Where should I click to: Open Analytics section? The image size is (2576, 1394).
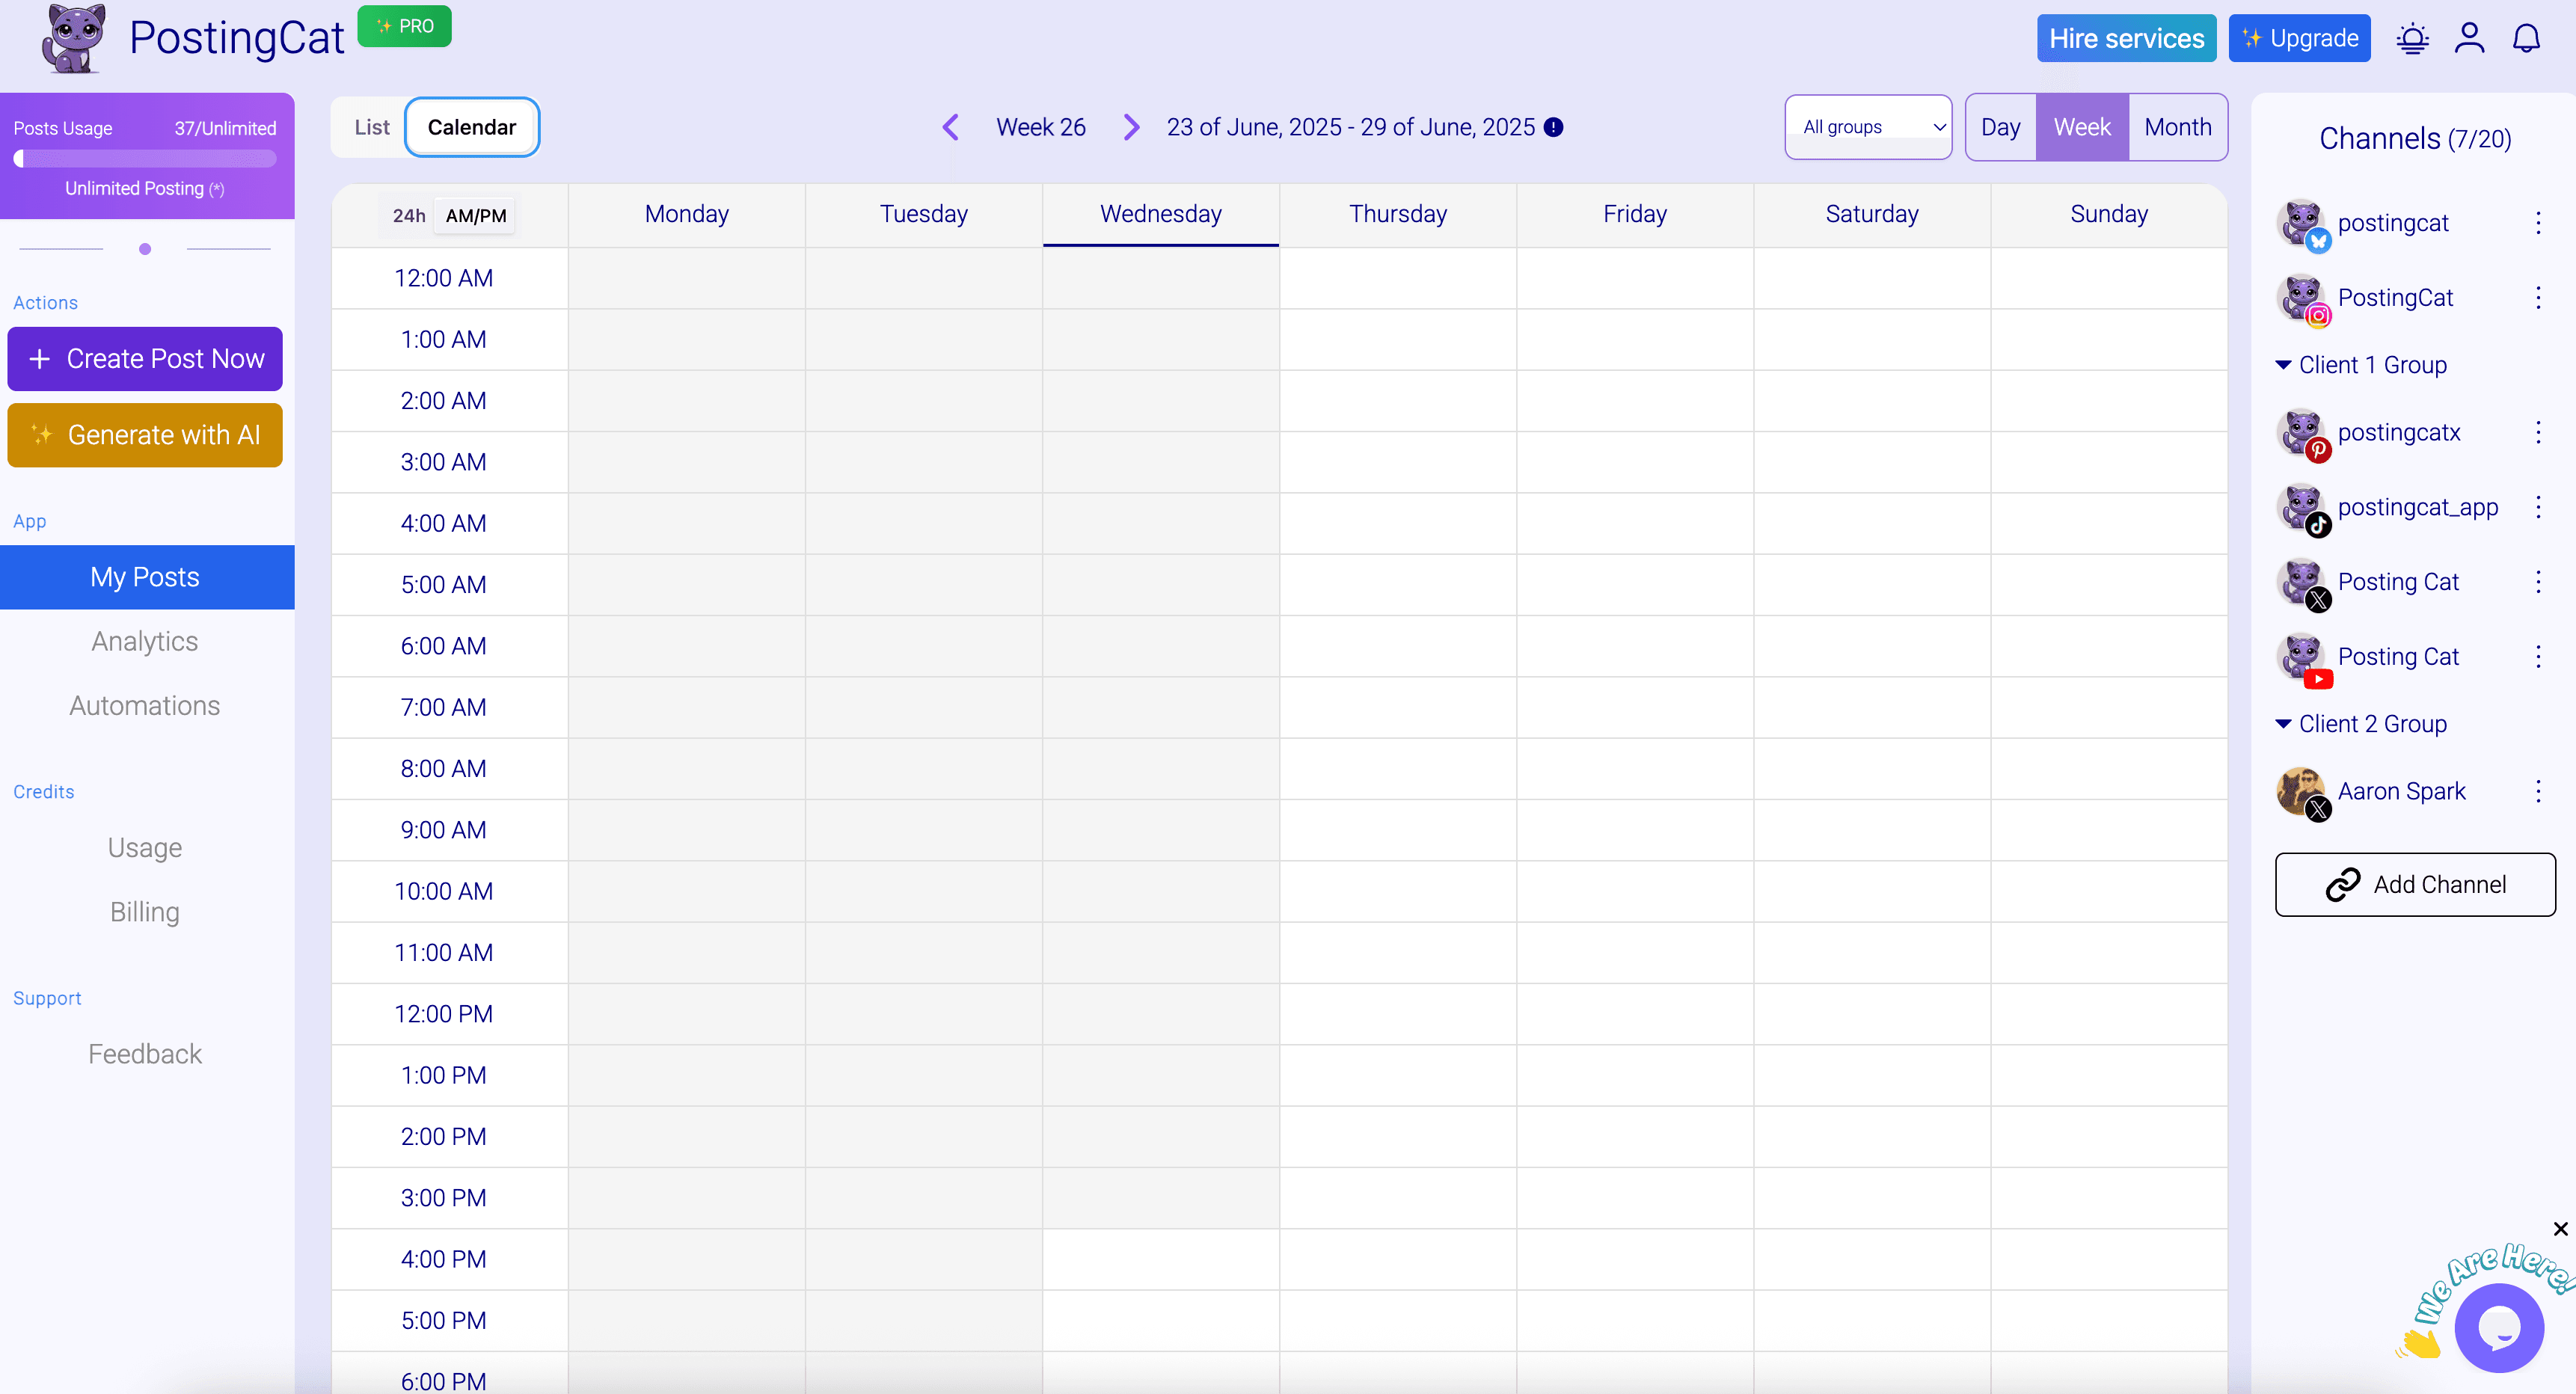pos(145,641)
